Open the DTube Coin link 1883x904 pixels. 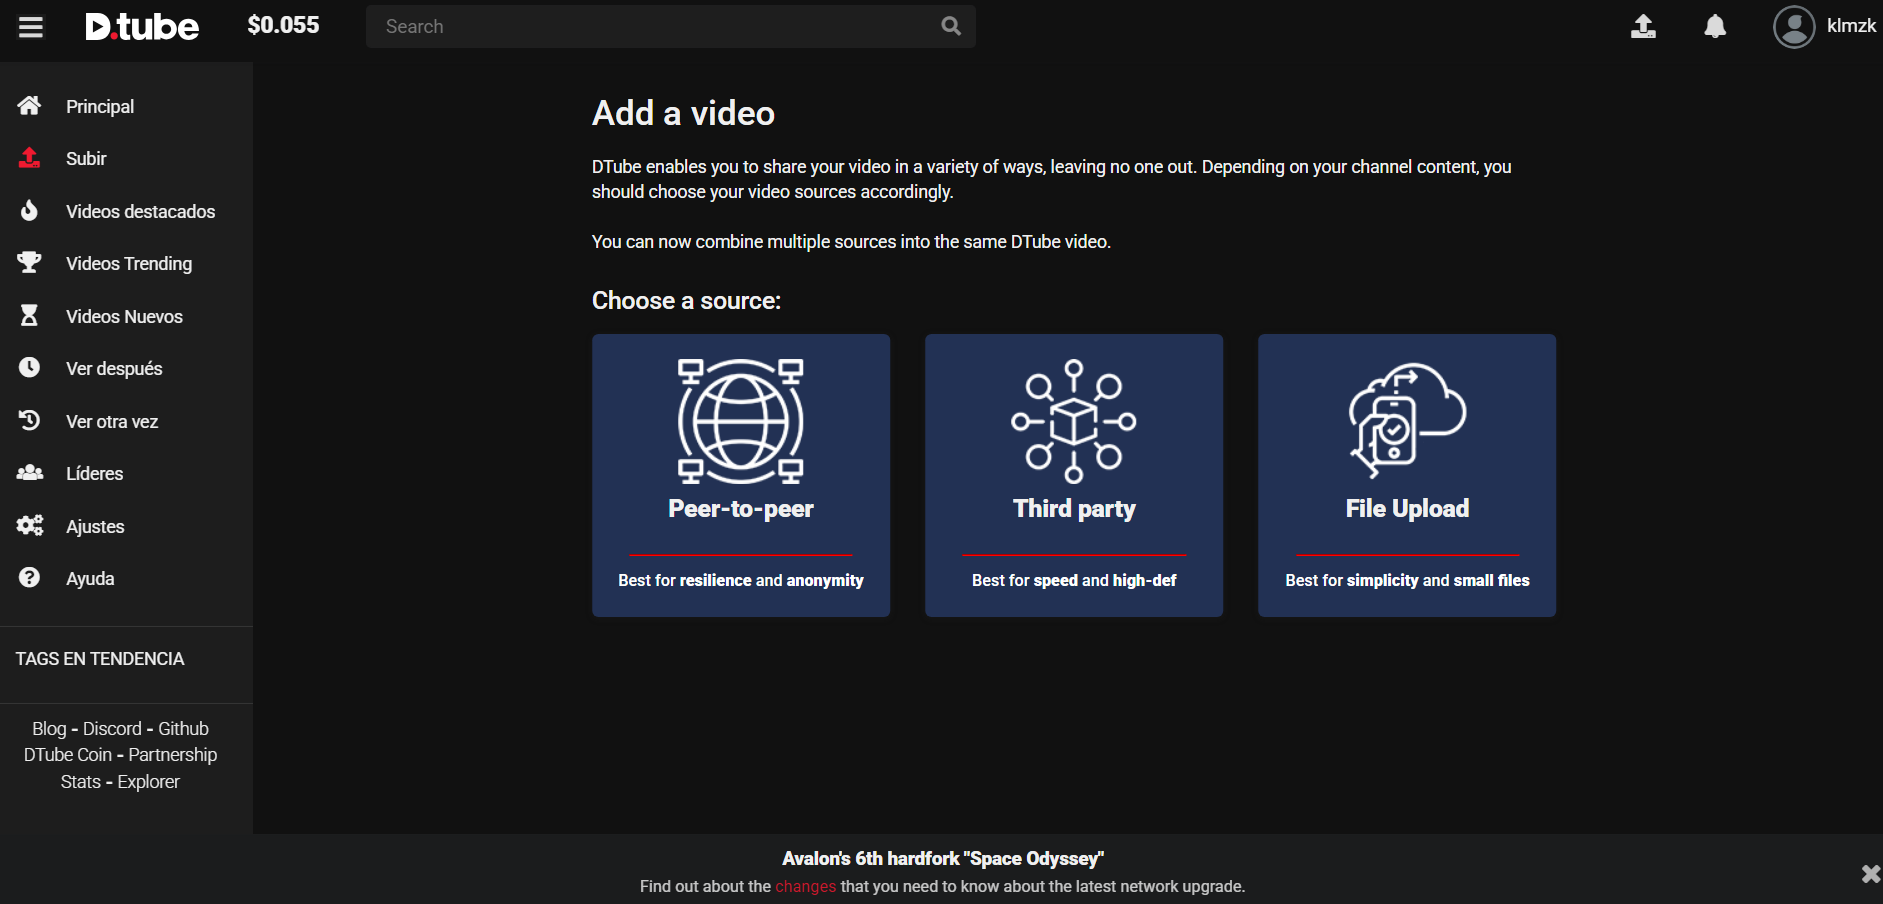point(68,755)
